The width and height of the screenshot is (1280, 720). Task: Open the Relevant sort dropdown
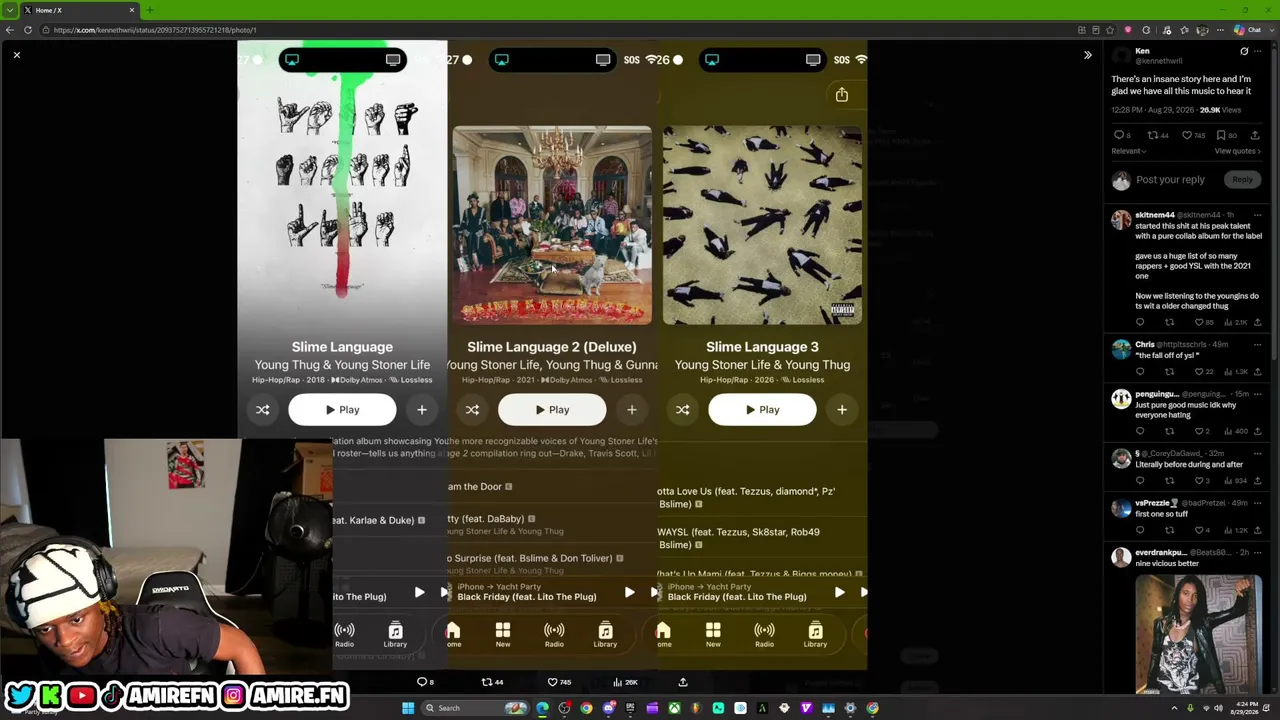[1128, 151]
